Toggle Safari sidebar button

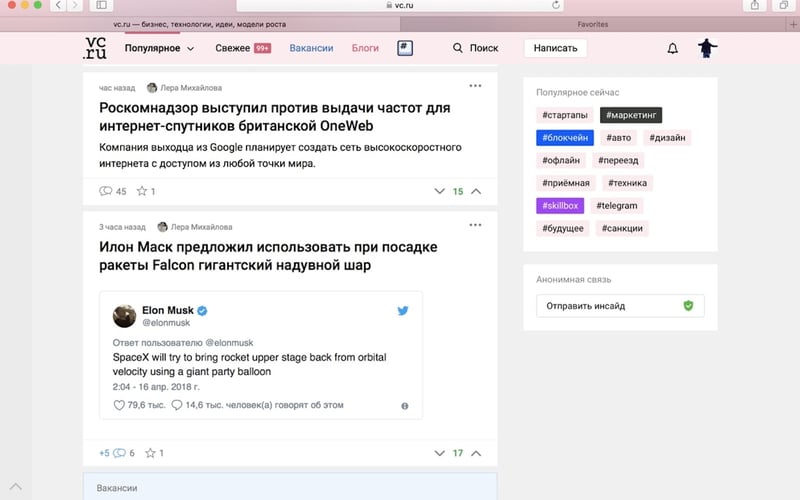[102, 5]
